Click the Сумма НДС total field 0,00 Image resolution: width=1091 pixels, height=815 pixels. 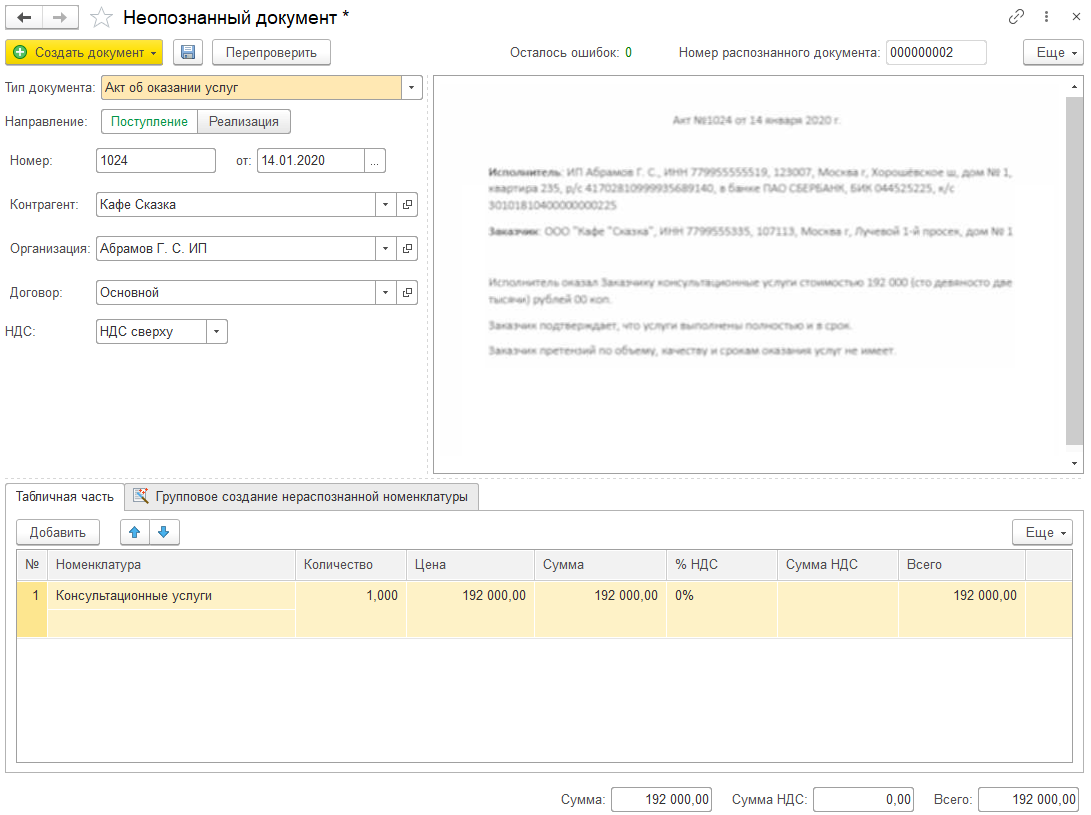pos(863,800)
